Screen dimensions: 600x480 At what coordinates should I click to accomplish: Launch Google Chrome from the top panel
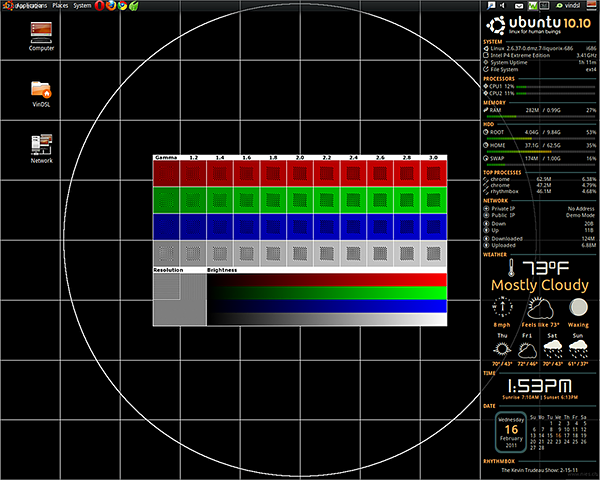pyautogui.click(x=121, y=5)
